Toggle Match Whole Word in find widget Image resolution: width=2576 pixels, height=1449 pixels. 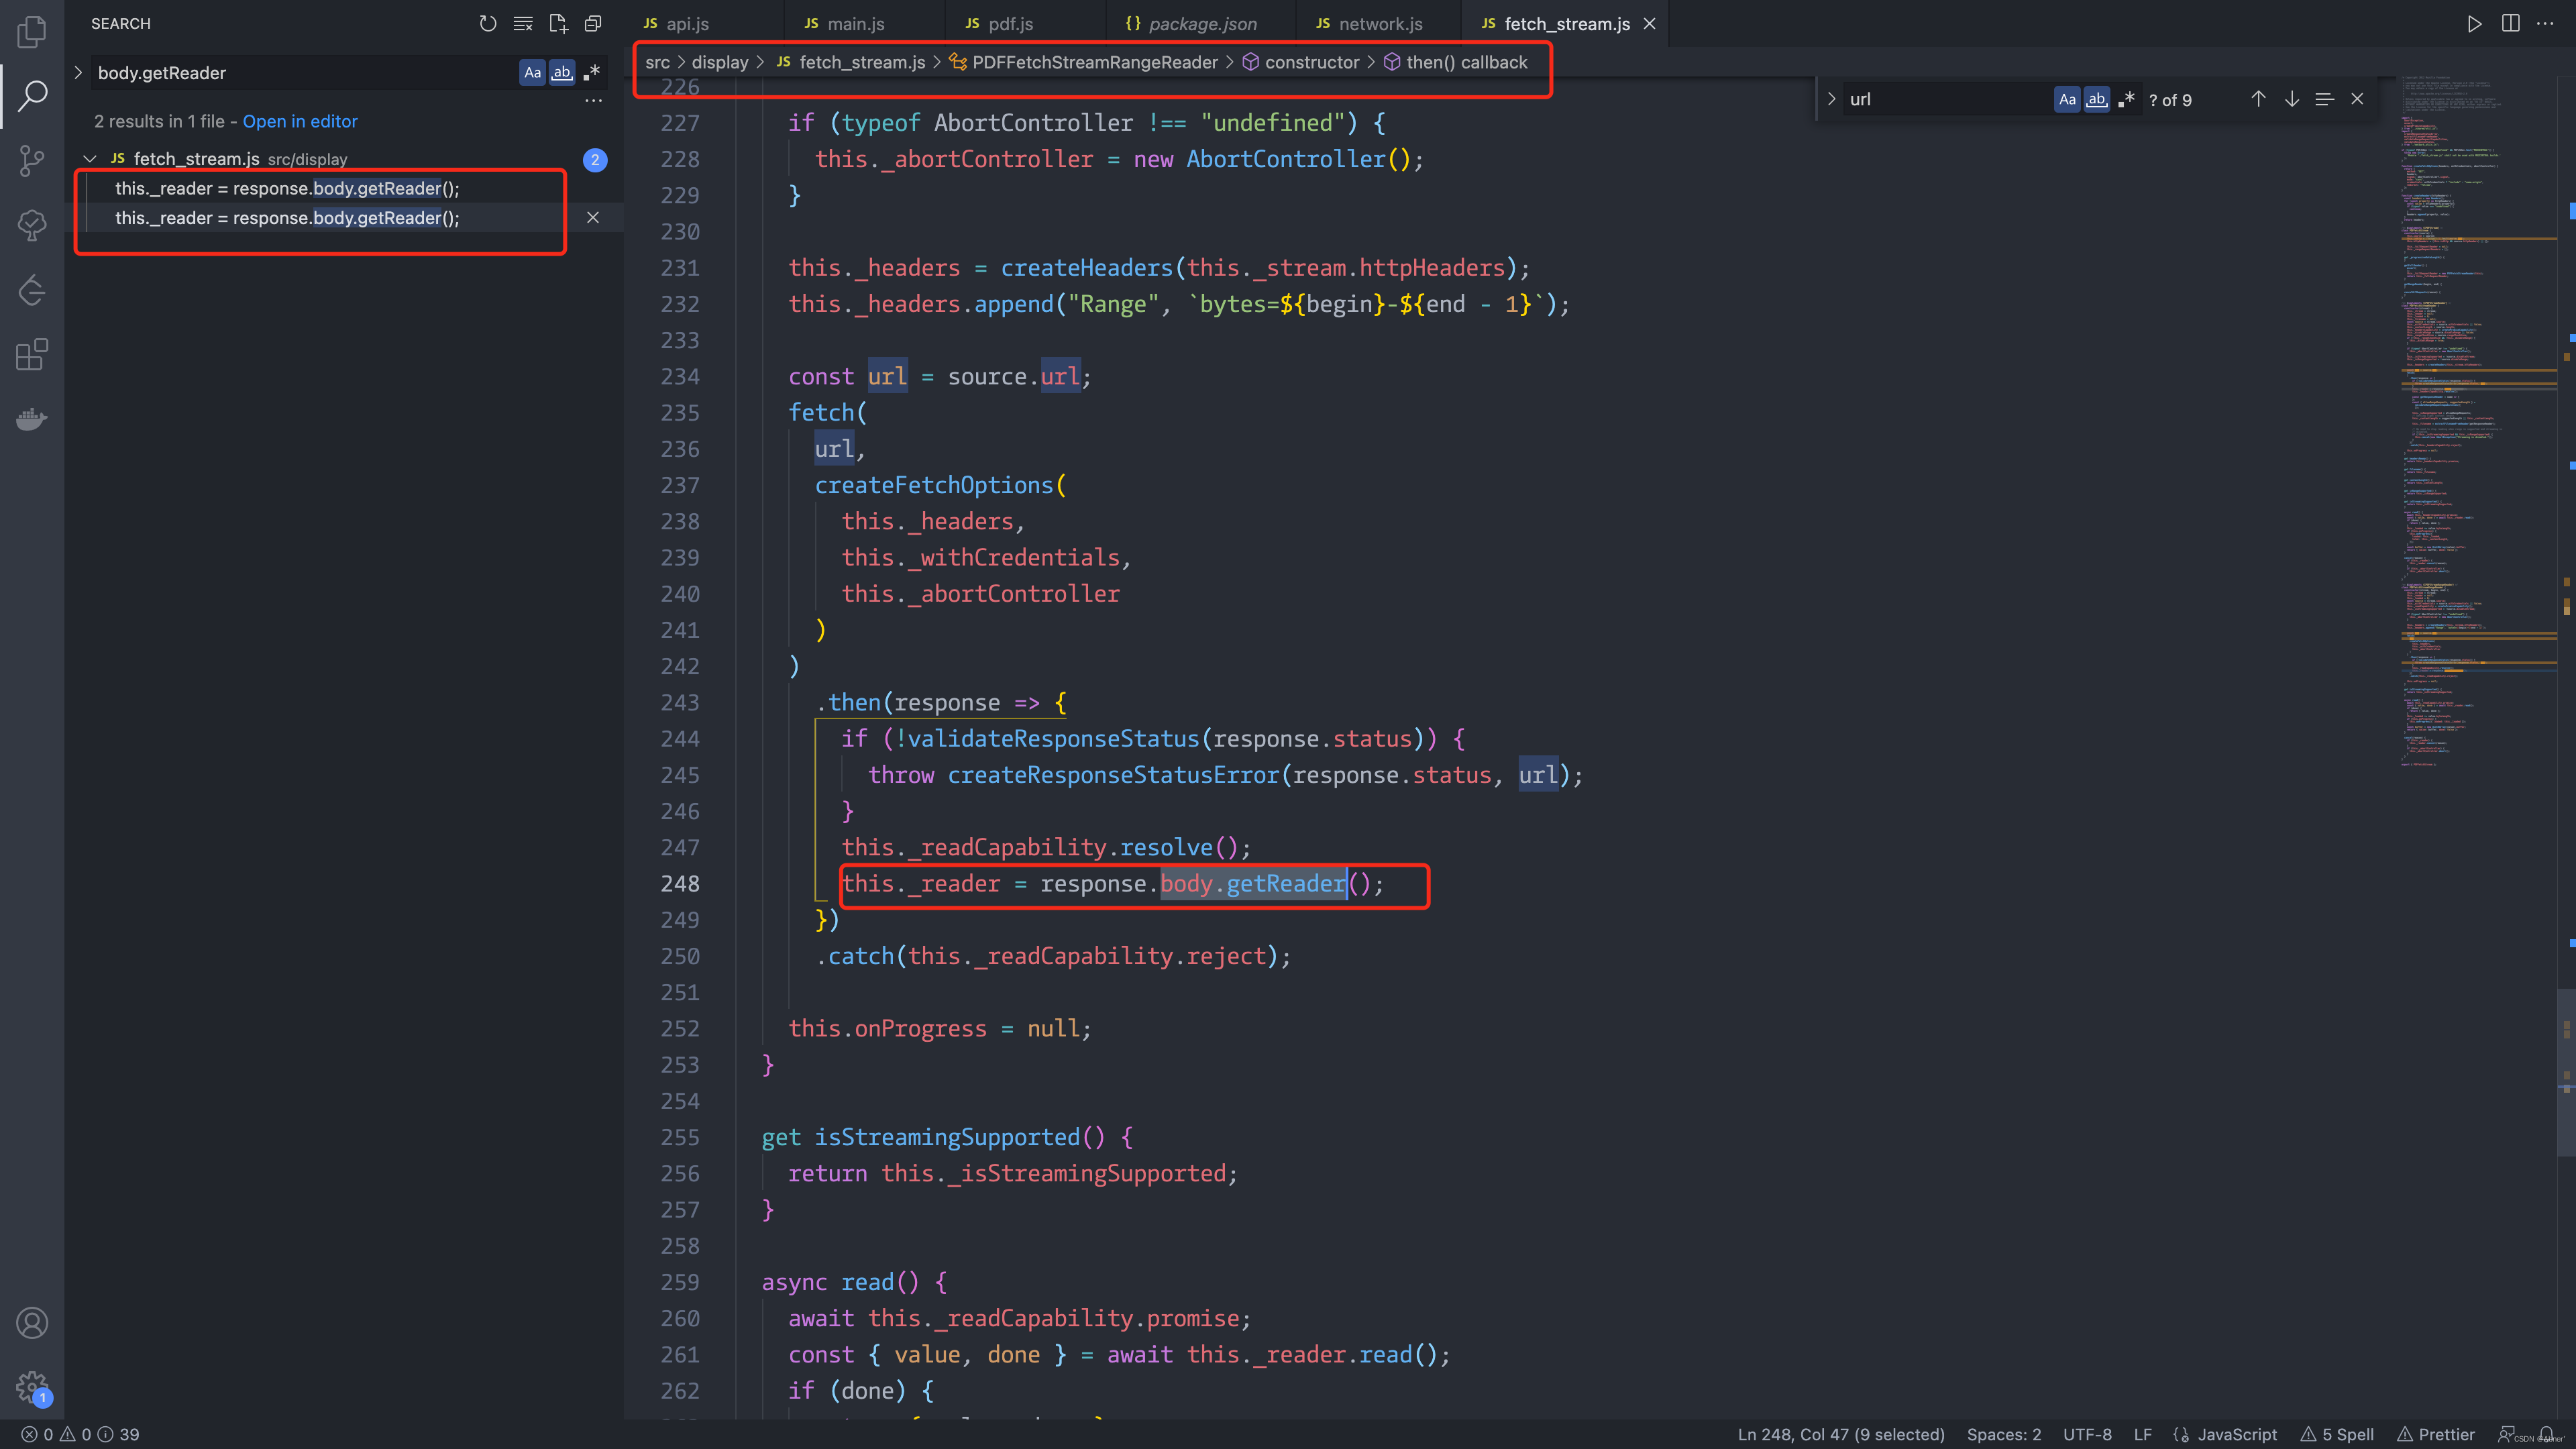coord(2097,99)
